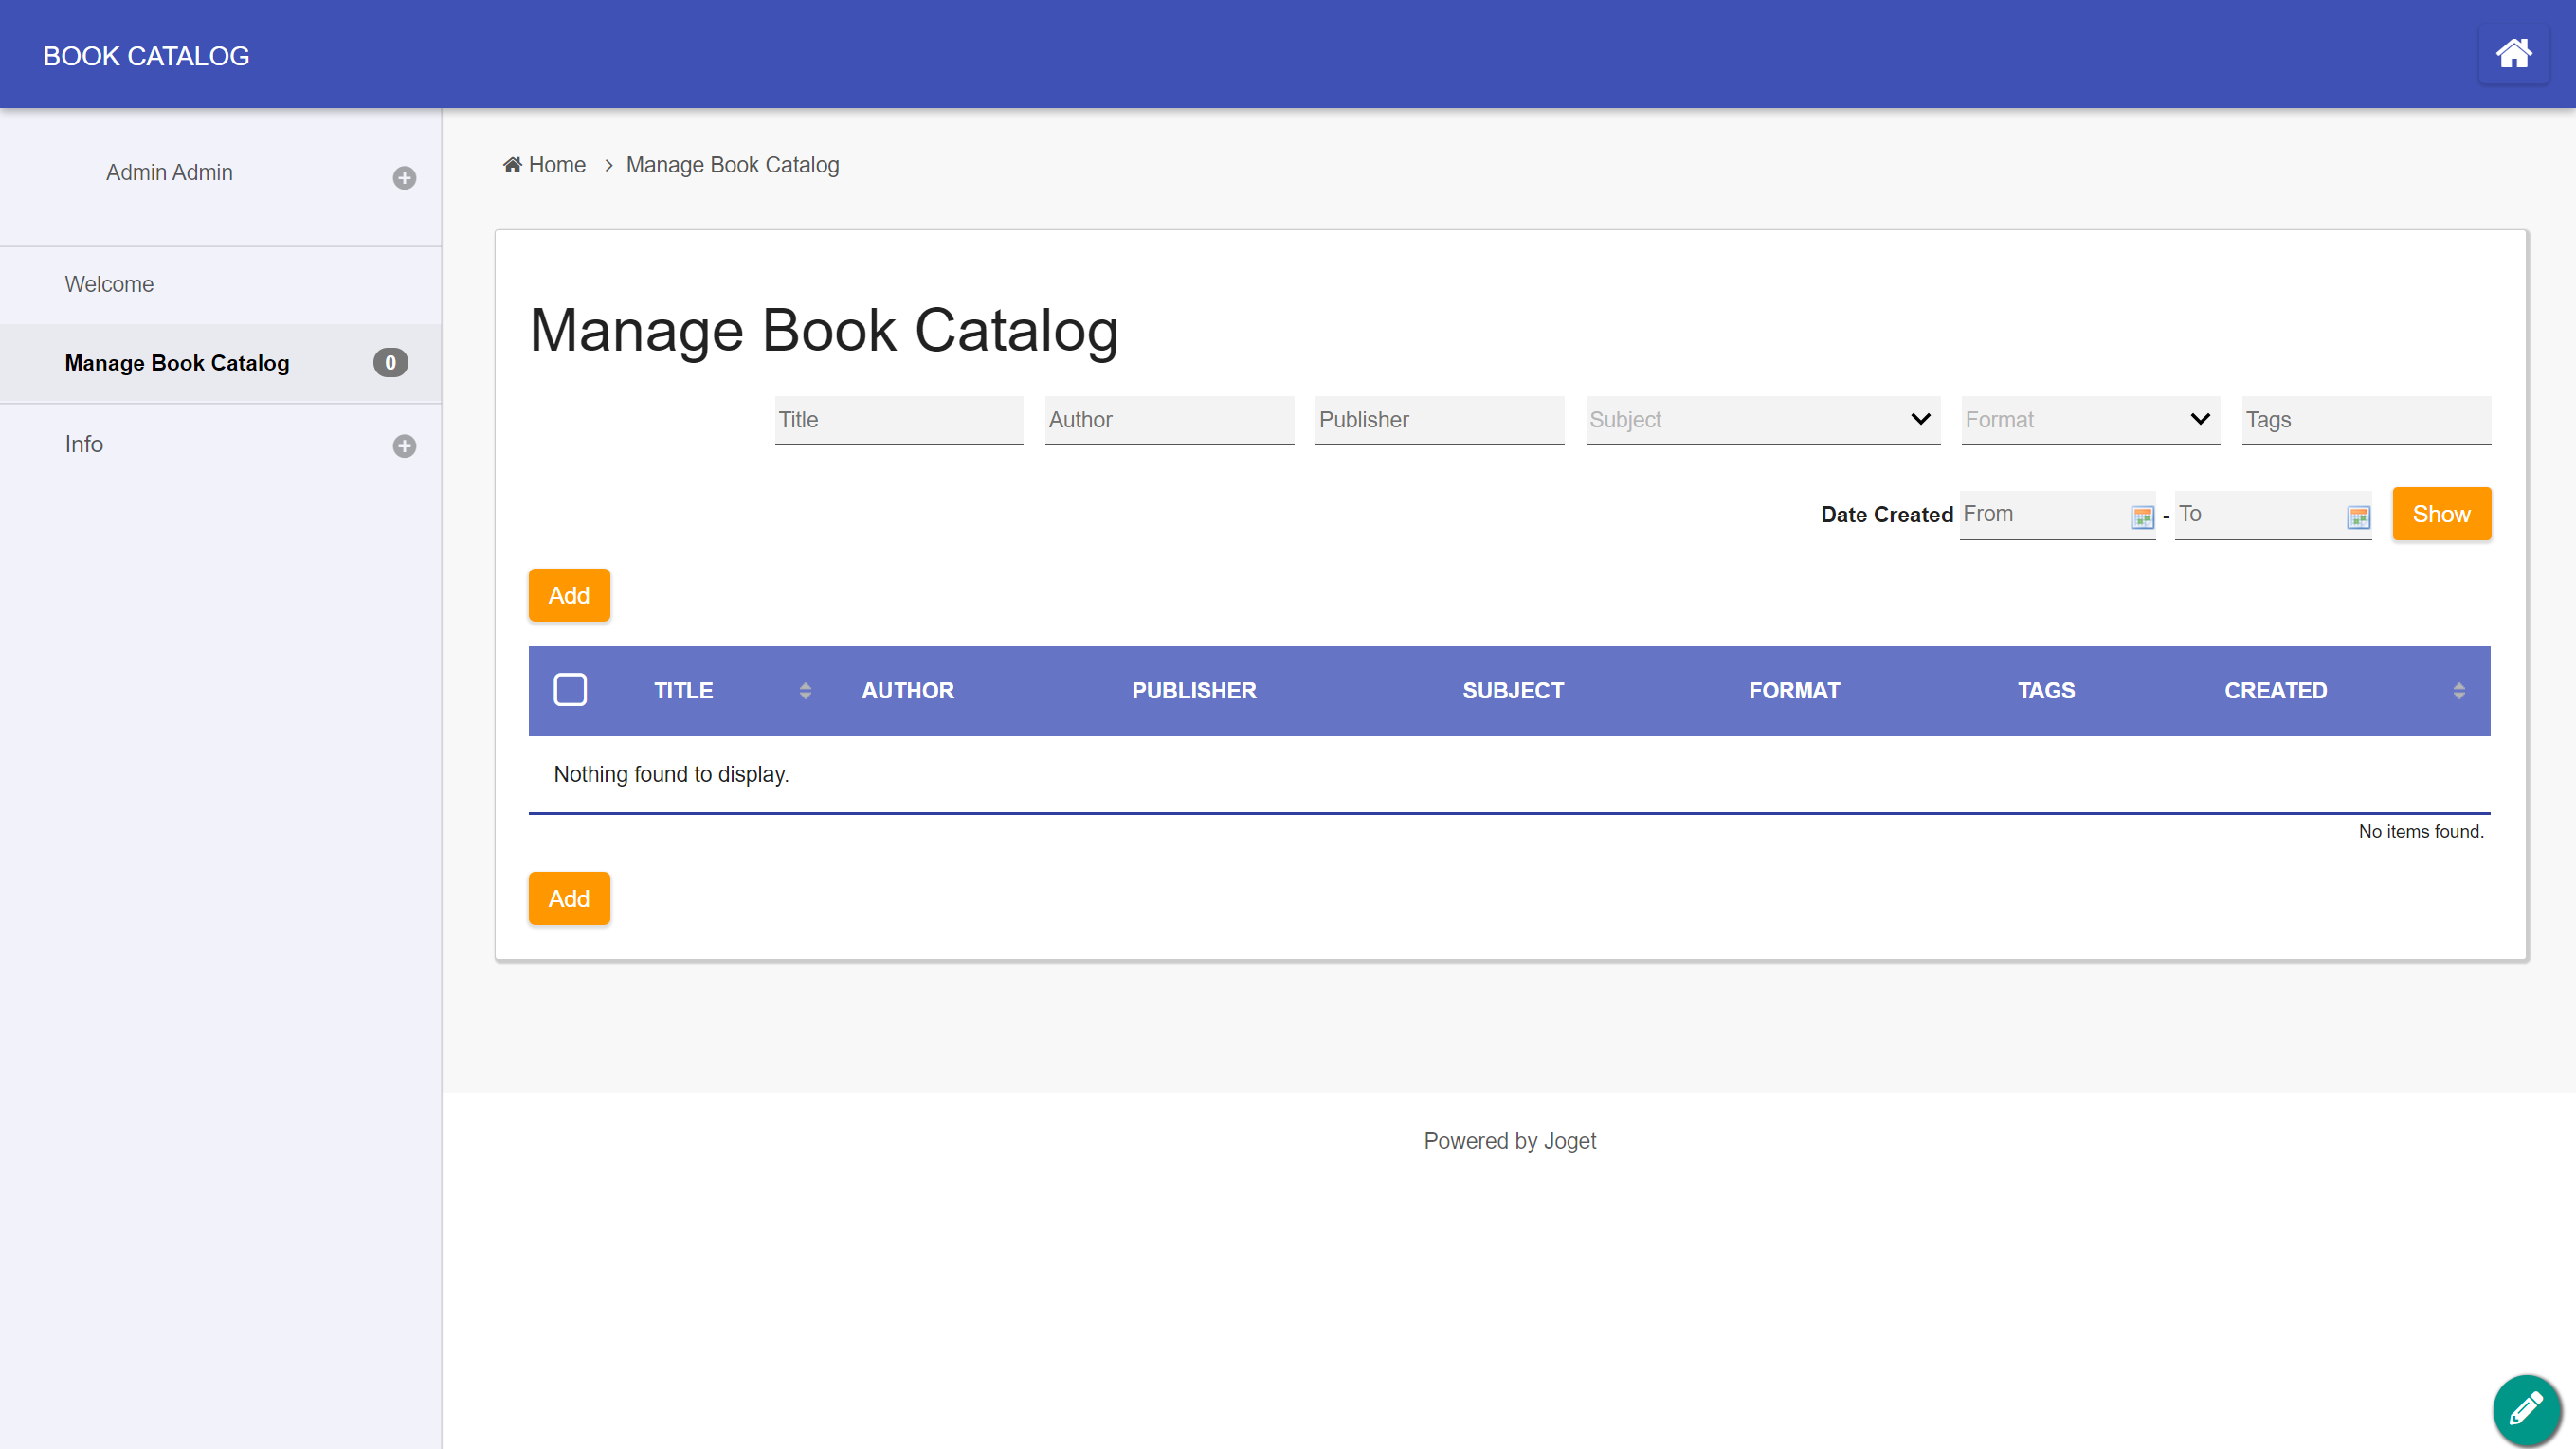The height and width of the screenshot is (1449, 2576).
Task: Sort table by Created column arrows
Action: coord(2458,691)
